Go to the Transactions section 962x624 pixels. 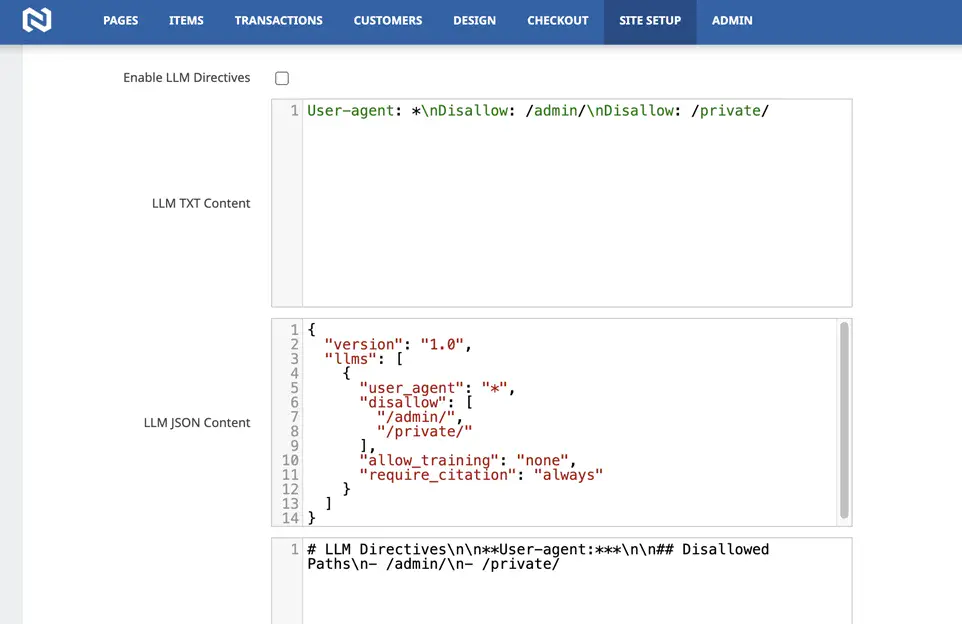[278, 21]
